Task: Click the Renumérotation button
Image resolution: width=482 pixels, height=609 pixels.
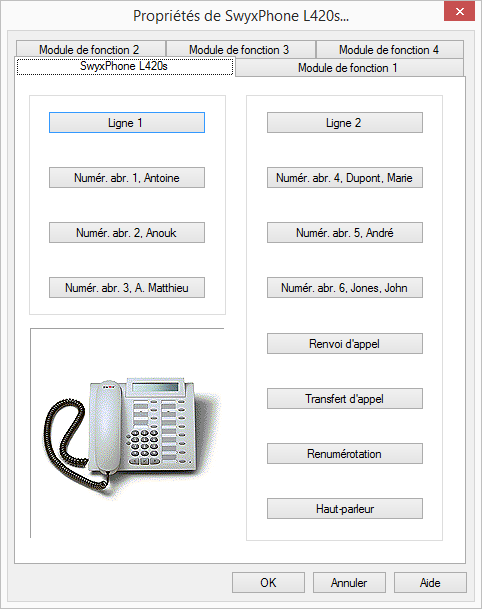Action: (x=345, y=454)
